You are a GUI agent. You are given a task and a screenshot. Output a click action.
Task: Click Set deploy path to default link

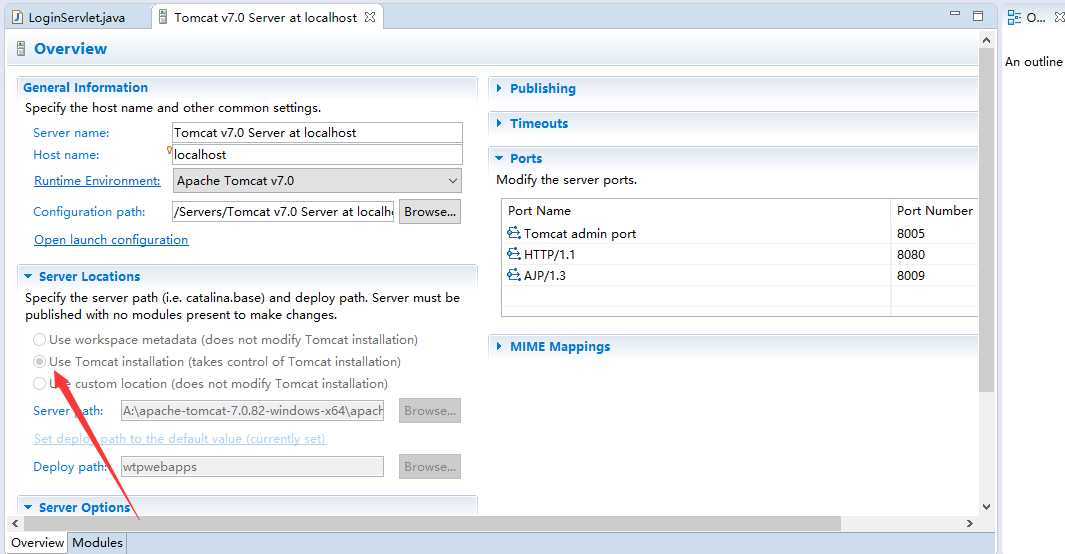pyautogui.click(x=180, y=439)
